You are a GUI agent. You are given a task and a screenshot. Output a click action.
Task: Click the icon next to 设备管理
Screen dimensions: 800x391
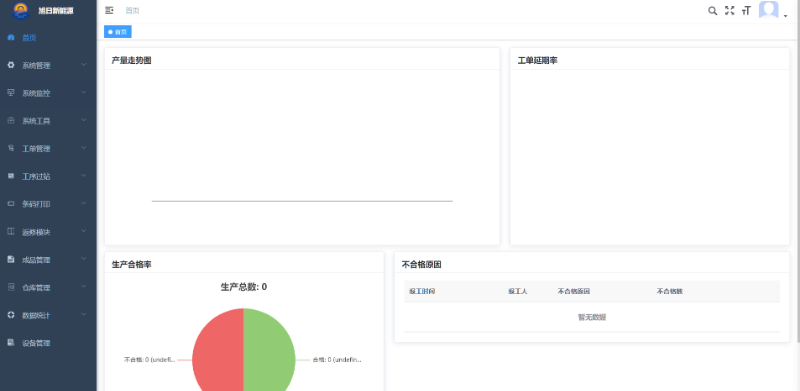[11, 343]
